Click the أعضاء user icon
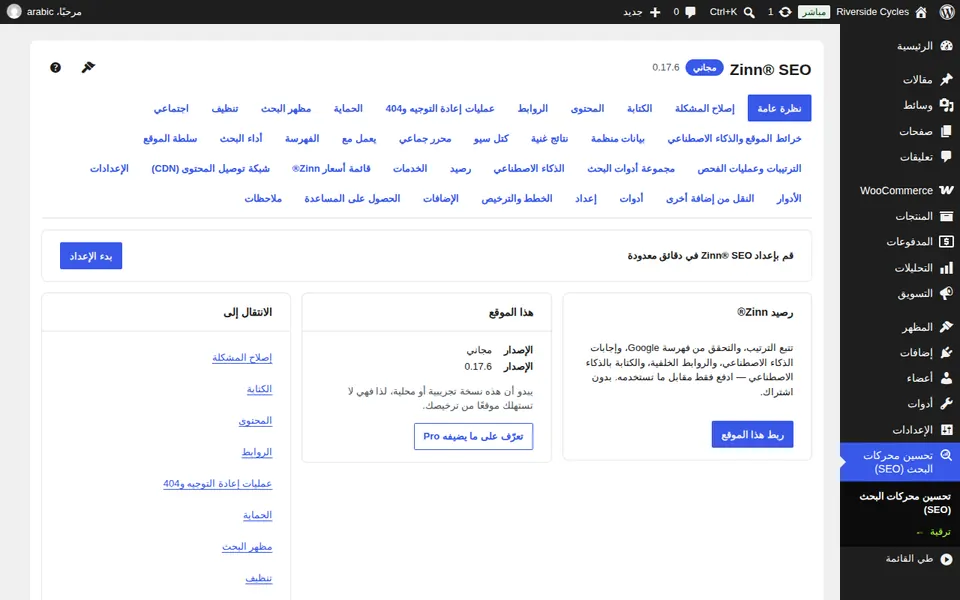The height and width of the screenshot is (600, 960). 947,378
